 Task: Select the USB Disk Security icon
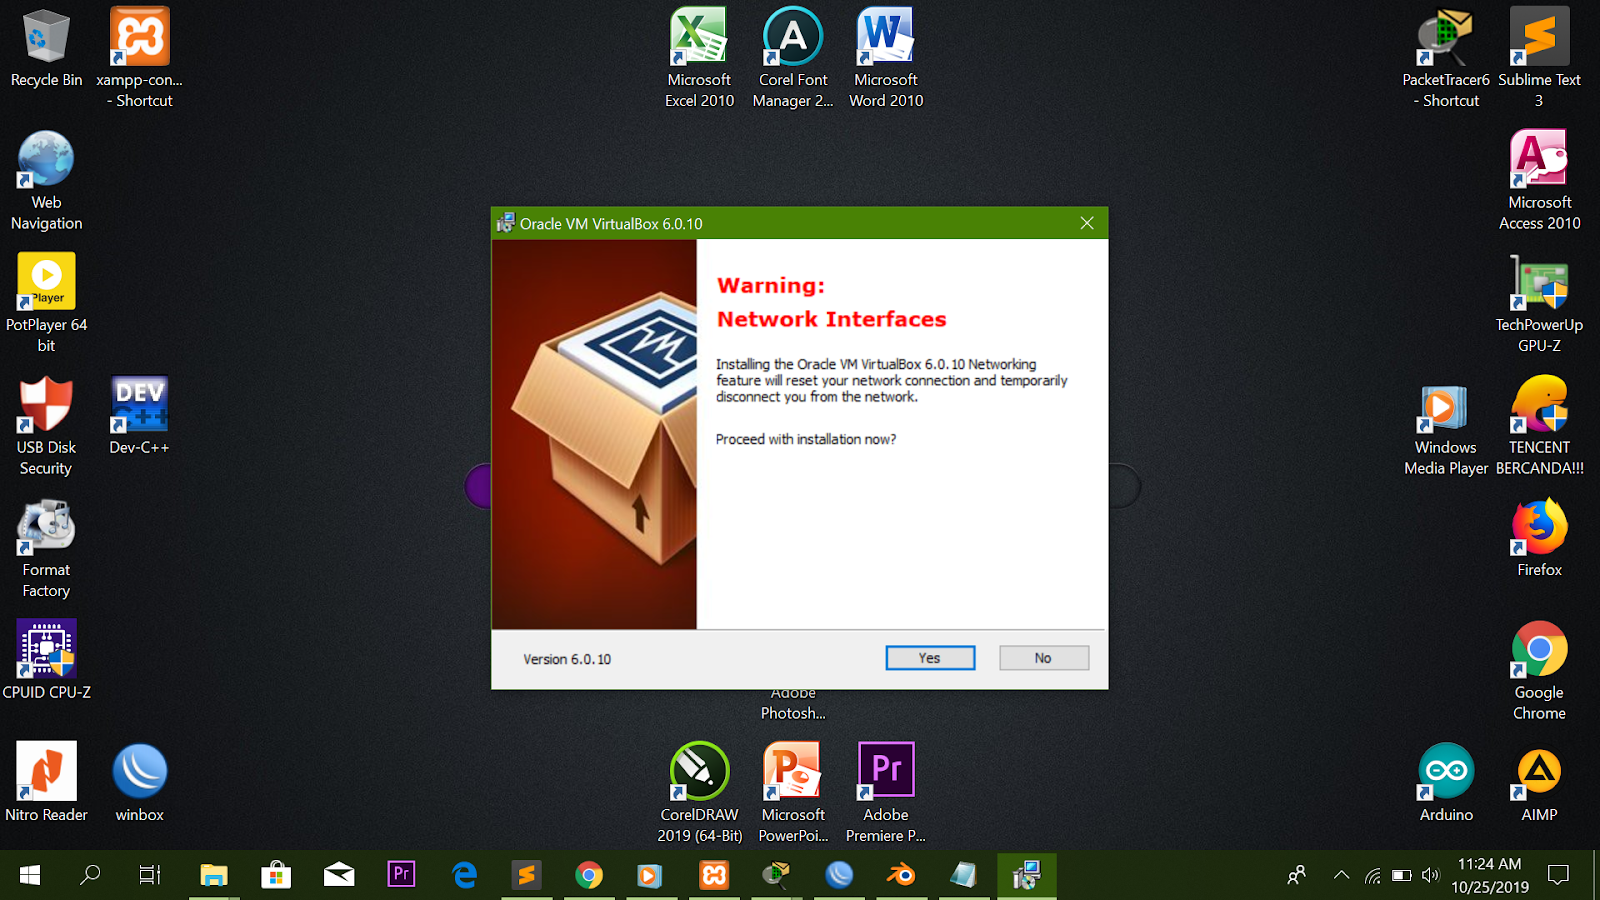coord(46,426)
